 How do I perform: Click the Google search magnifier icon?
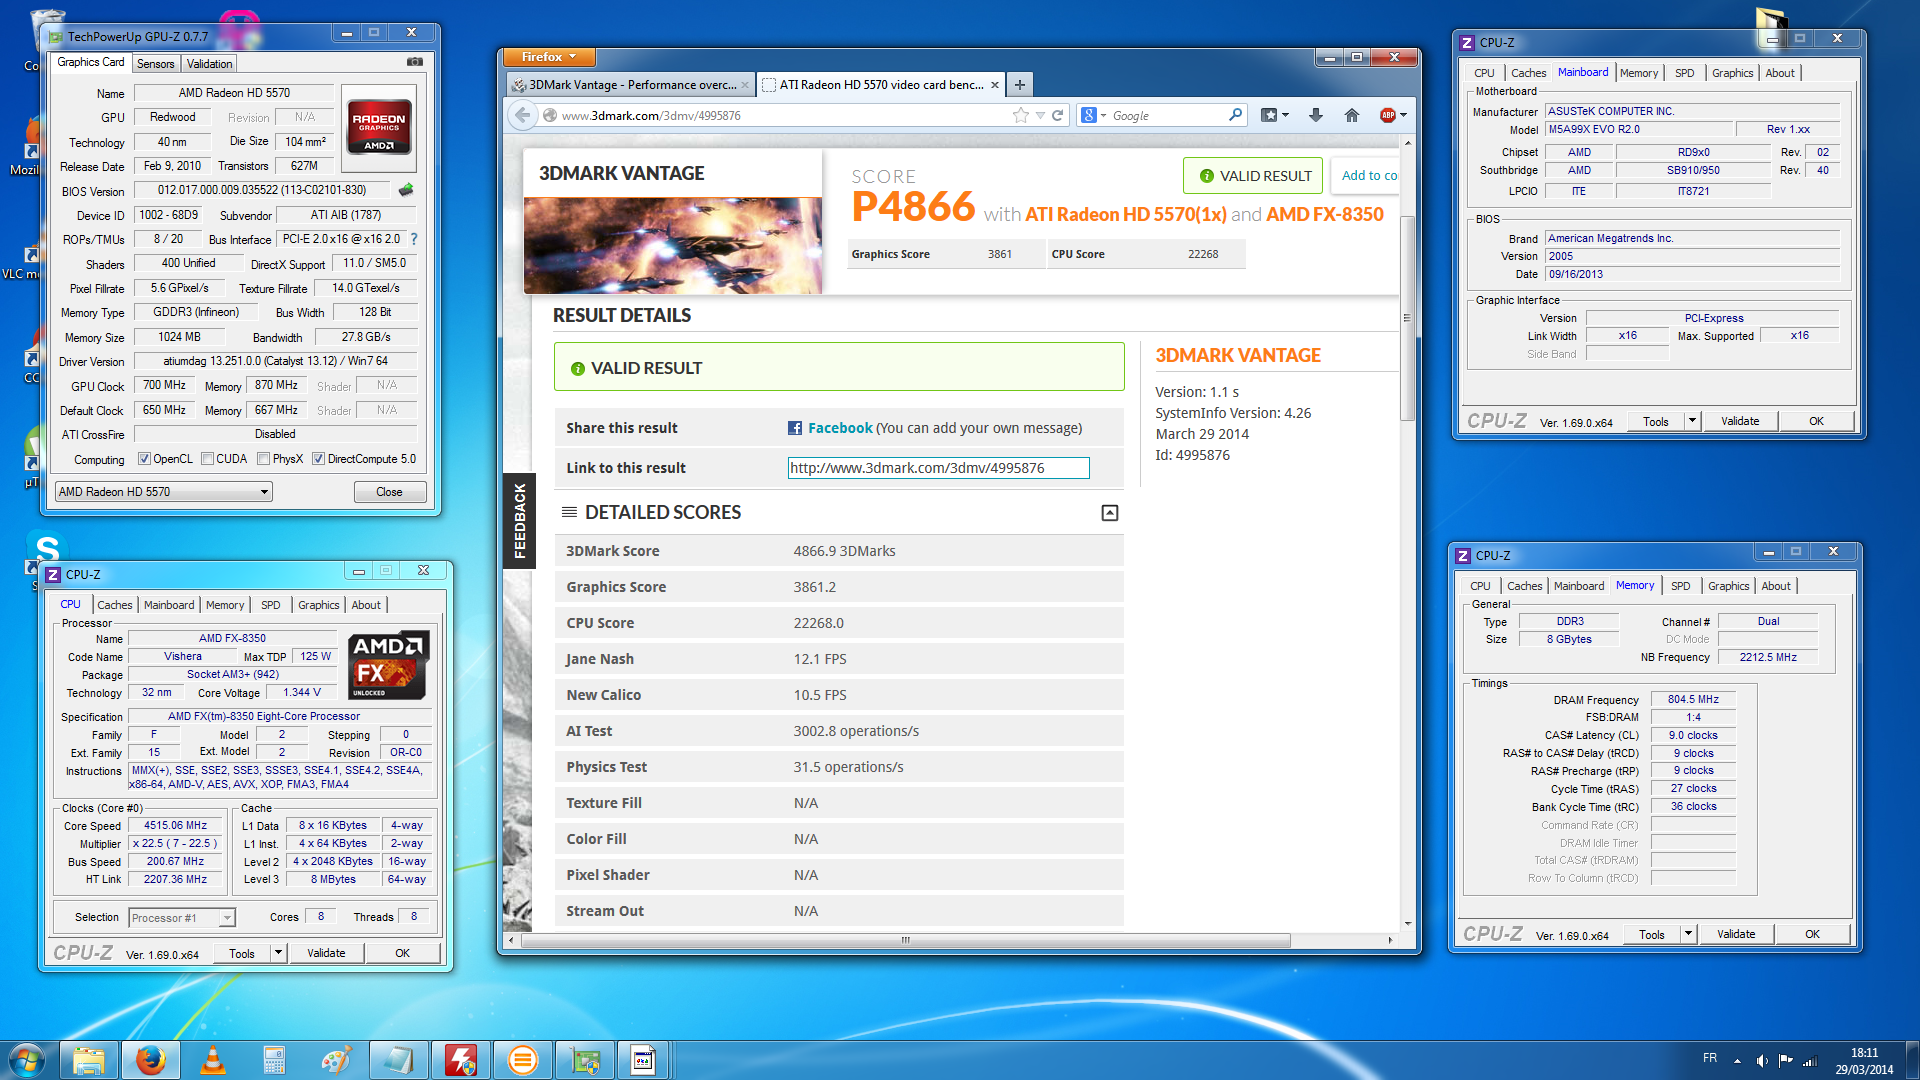[x=1236, y=115]
